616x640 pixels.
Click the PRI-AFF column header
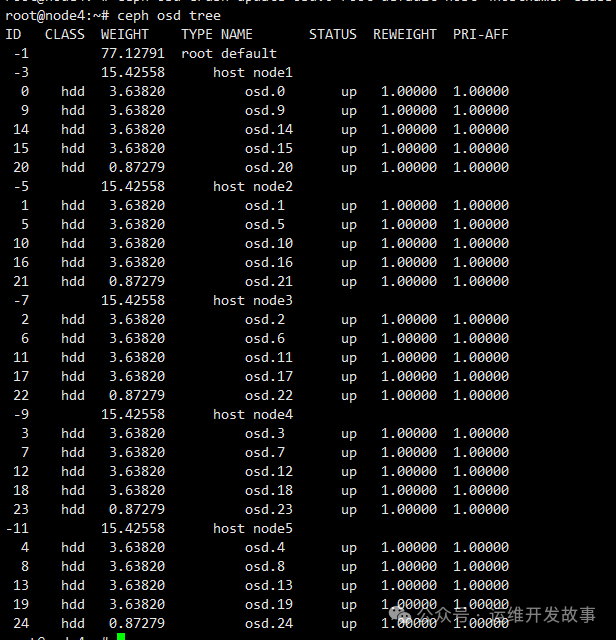click(x=480, y=34)
